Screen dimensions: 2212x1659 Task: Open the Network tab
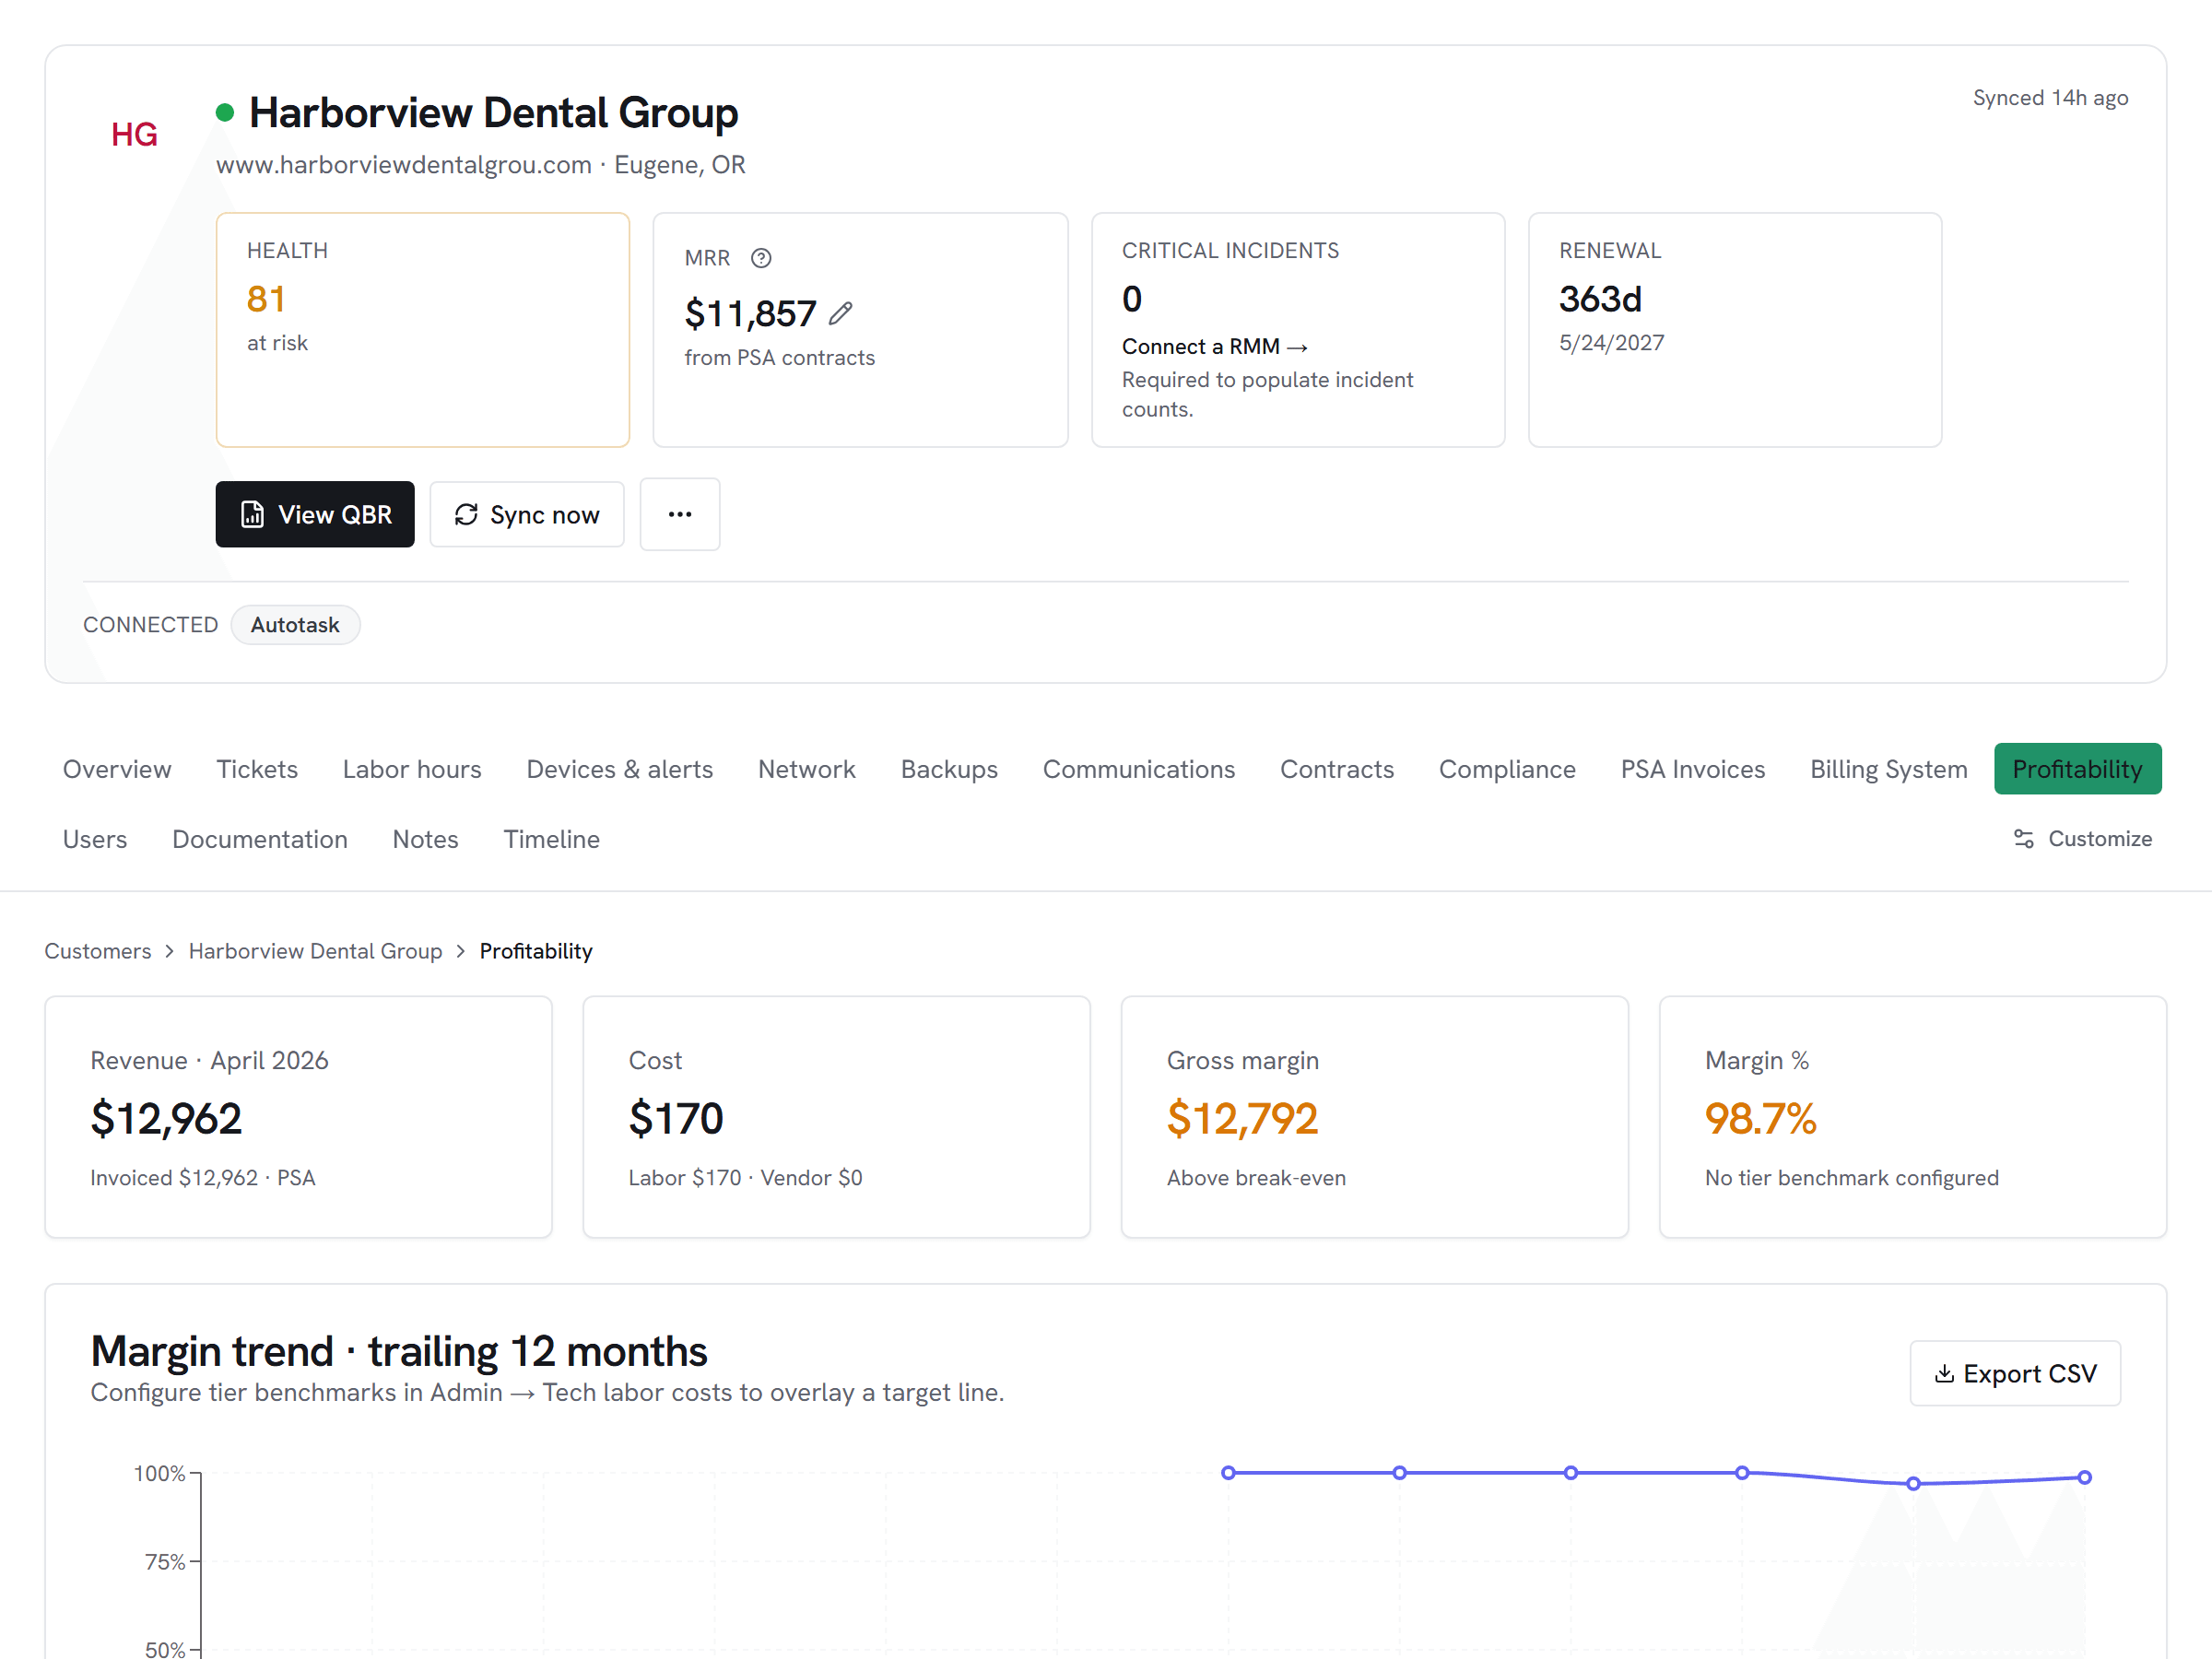tap(807, 769)
